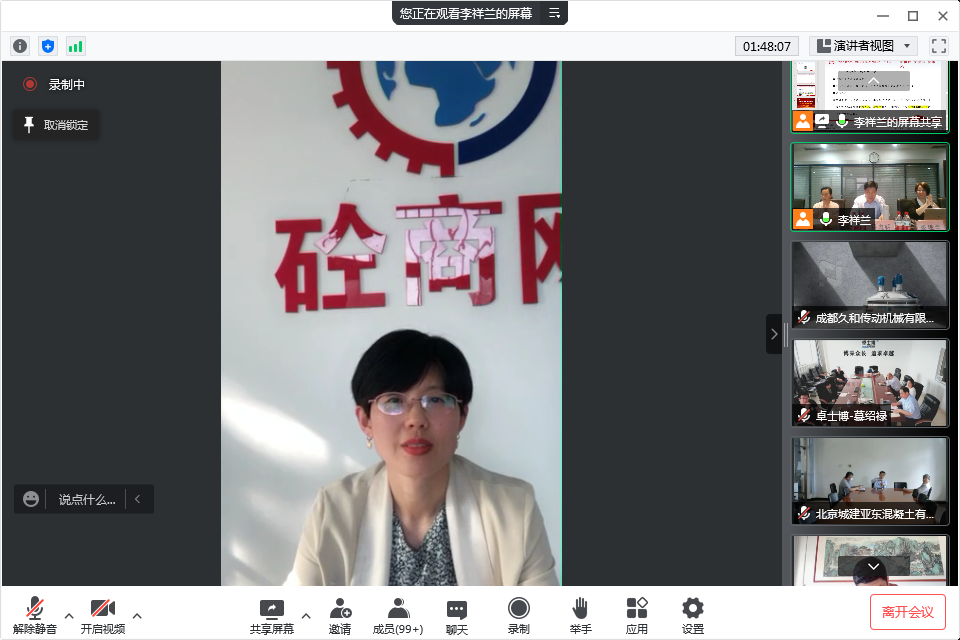Expand video options arrow beside camera
Viewport: 960px width, 640px height.
tap(137, 615)
